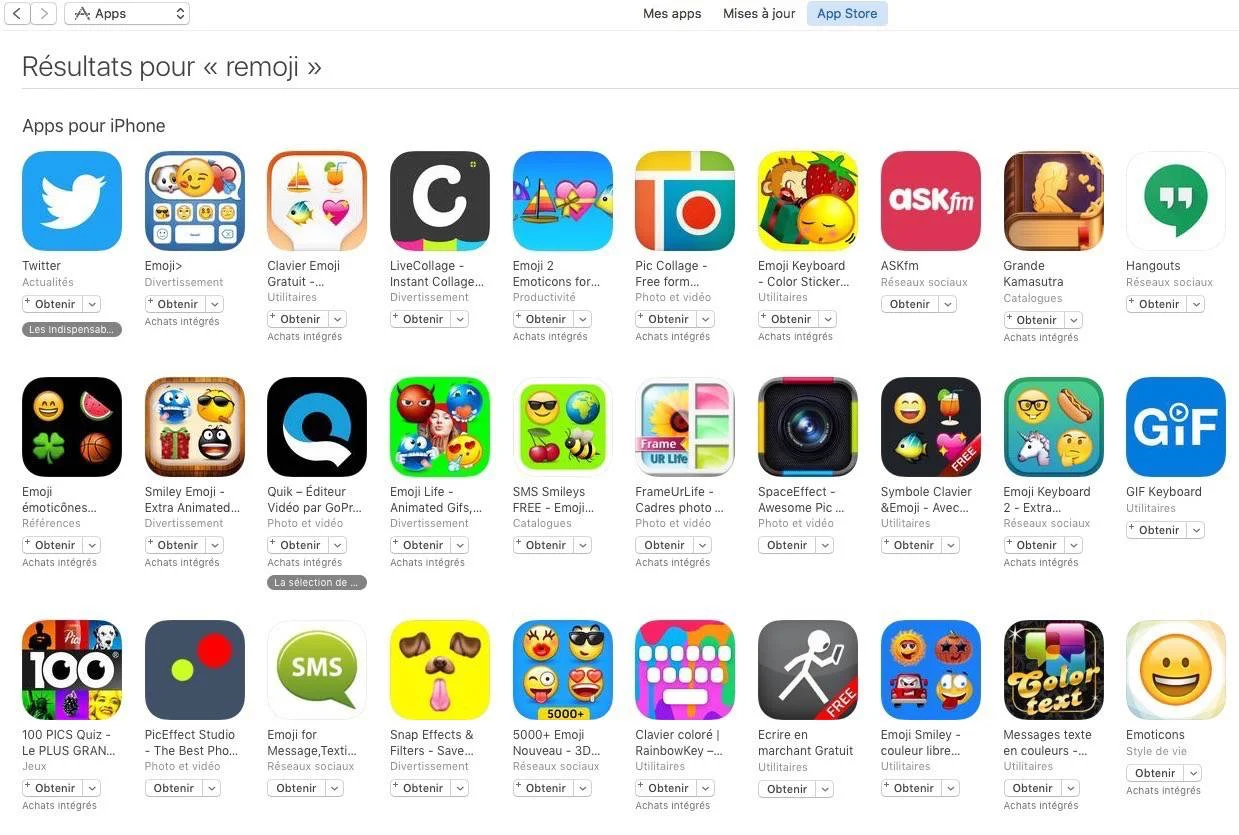The image size is (1239, 835).
Task: Open the GIF Keyboard app icon
Action: 1176,427
